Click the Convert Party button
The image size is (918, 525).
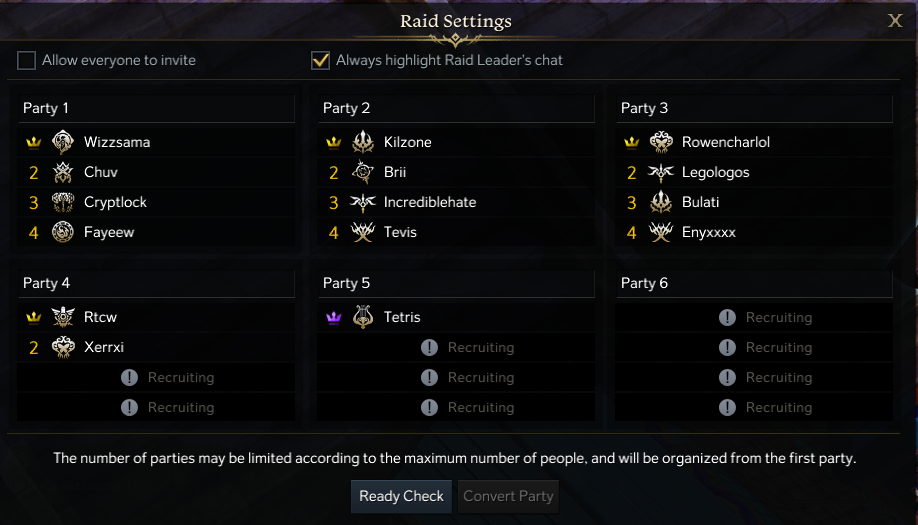(x=508, y=496)
